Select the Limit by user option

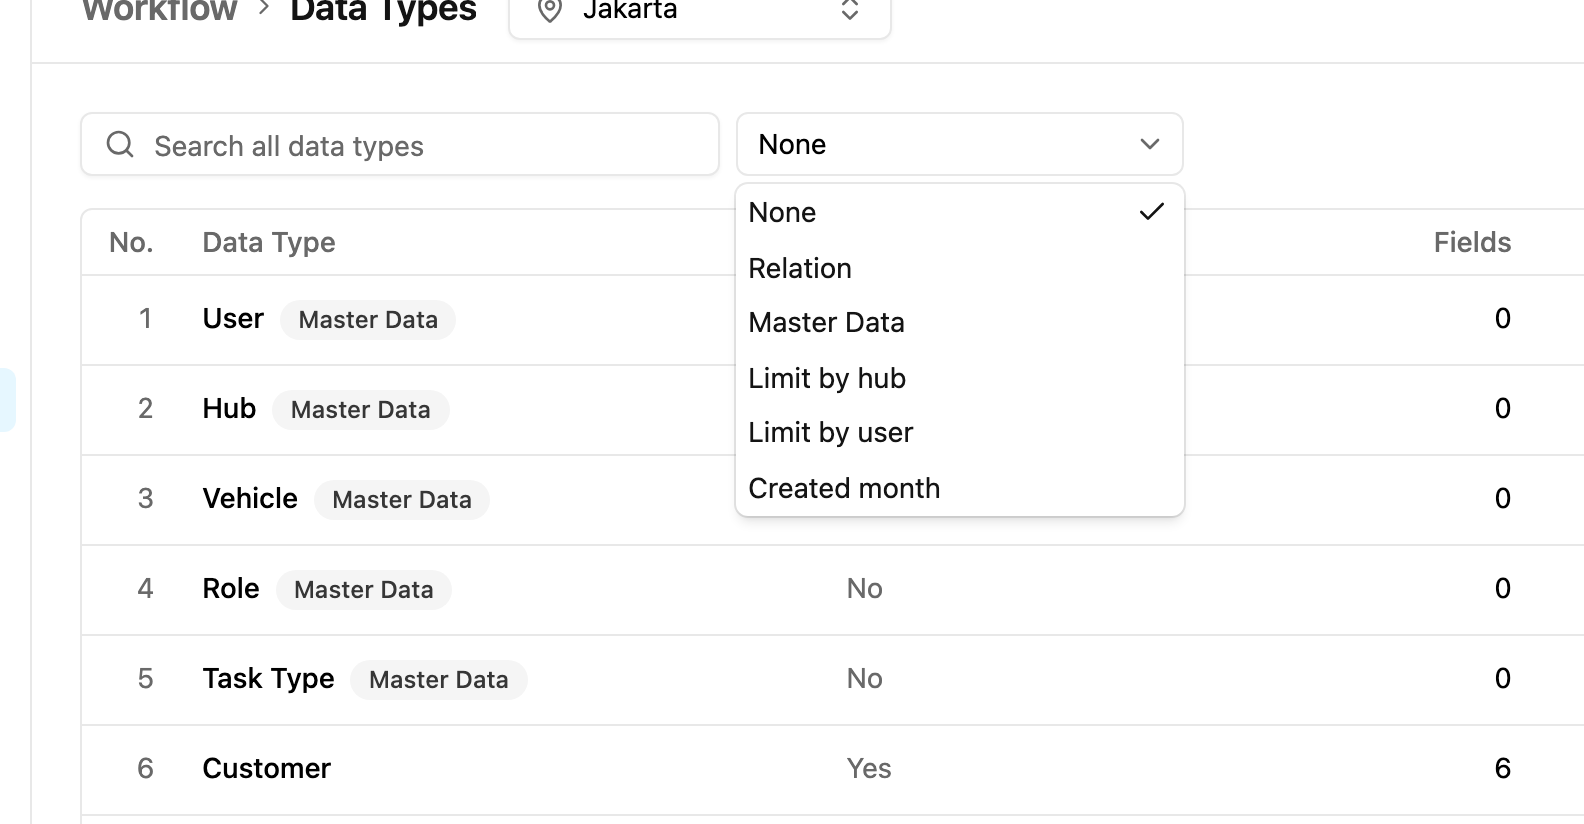(x=960, y=432)
